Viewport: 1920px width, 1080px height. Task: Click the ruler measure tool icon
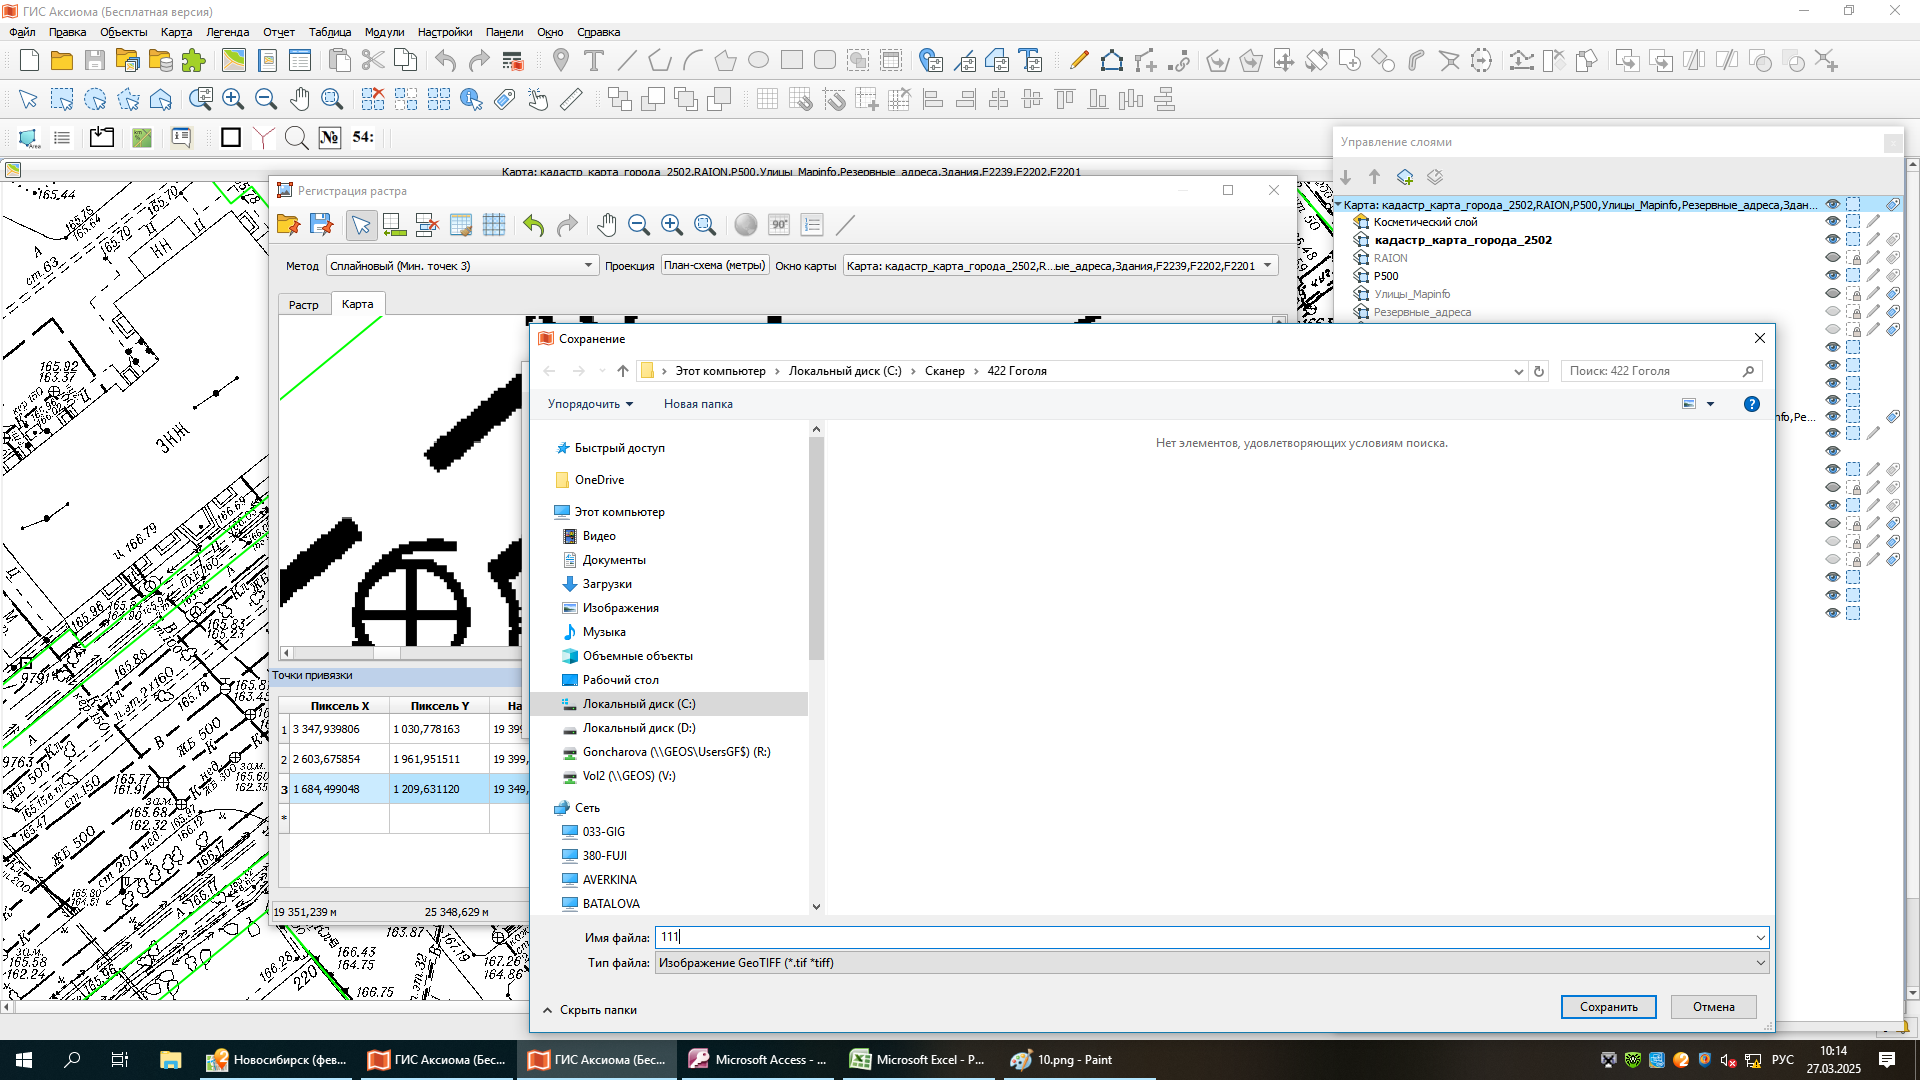(x=571, y=99)
